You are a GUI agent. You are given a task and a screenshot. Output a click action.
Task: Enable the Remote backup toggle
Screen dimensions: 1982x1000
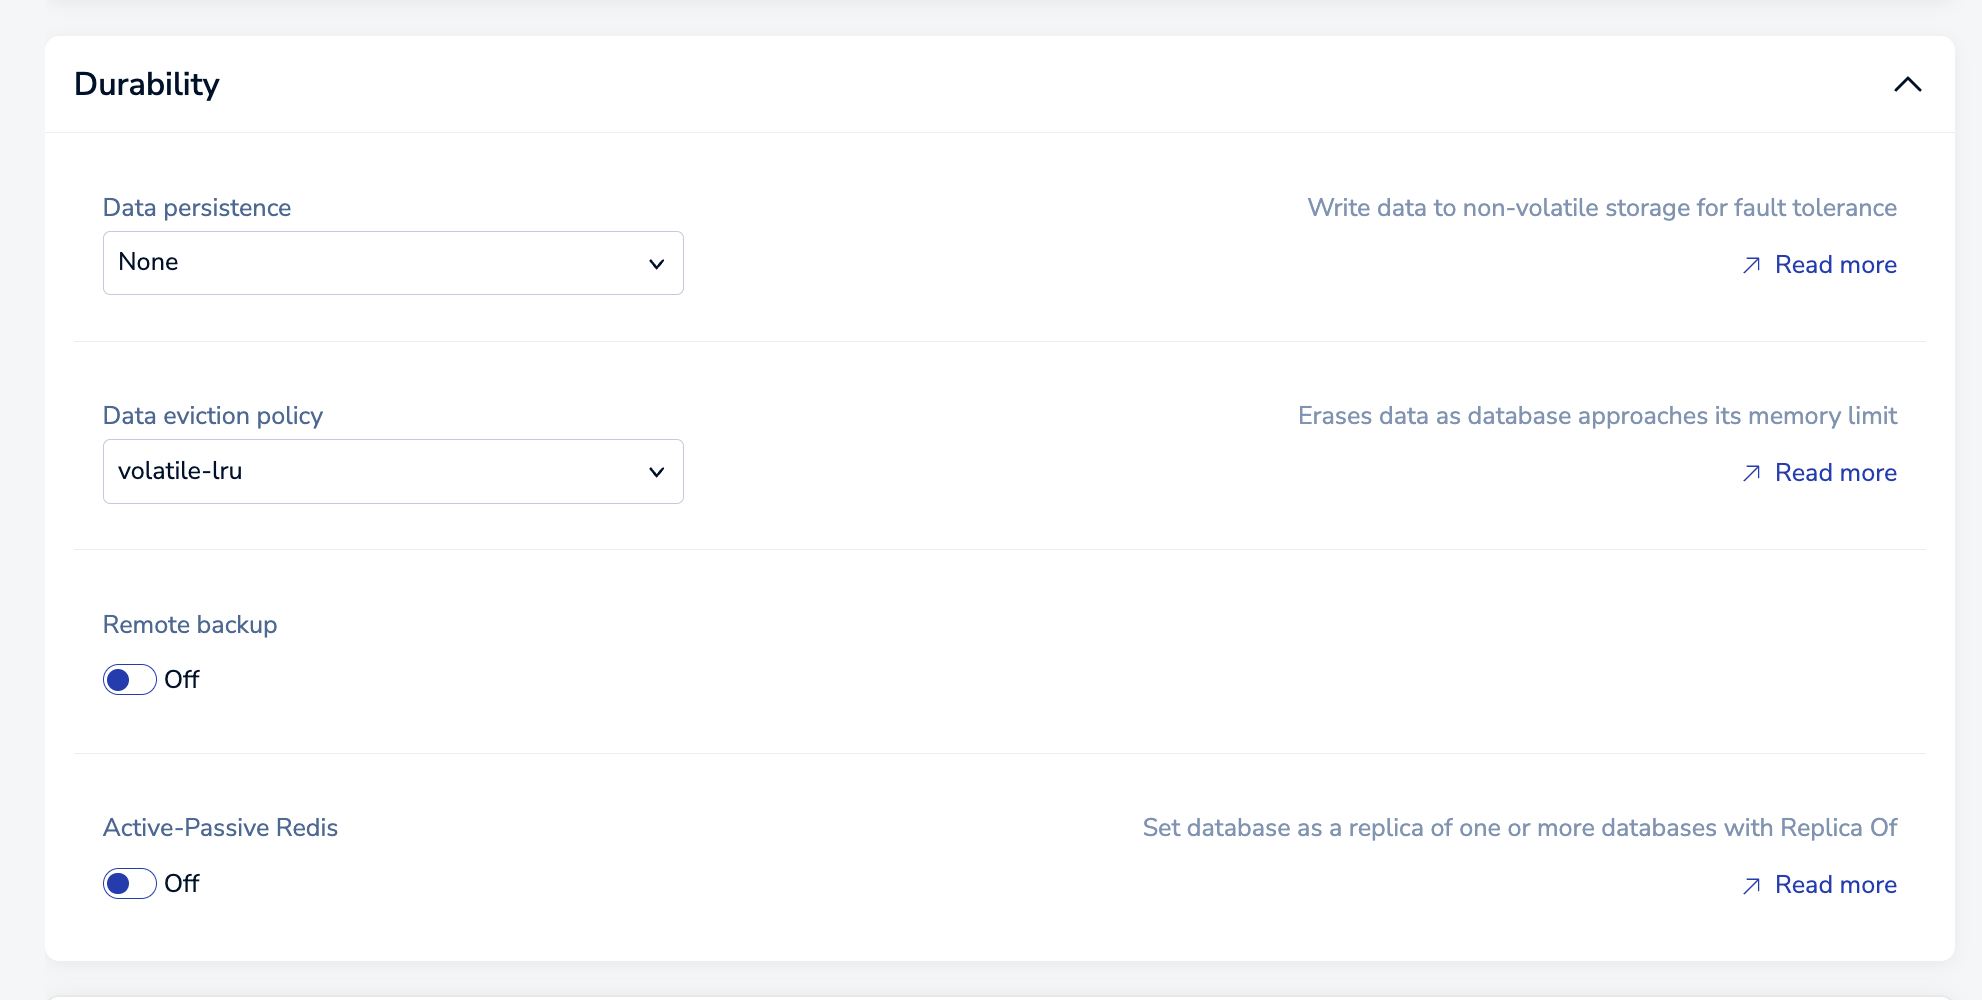(130, 680)
